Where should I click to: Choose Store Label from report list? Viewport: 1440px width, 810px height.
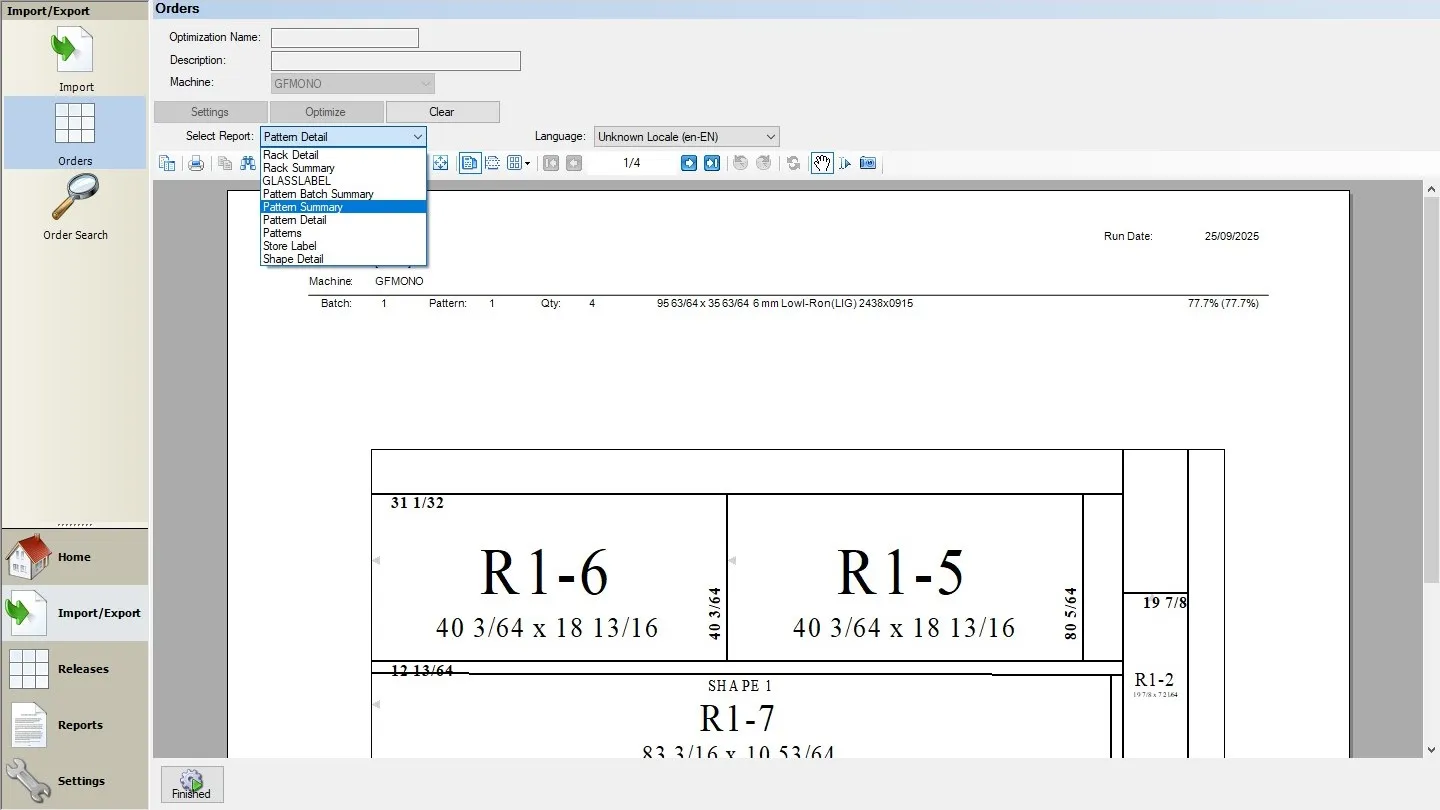coord(344,246)
